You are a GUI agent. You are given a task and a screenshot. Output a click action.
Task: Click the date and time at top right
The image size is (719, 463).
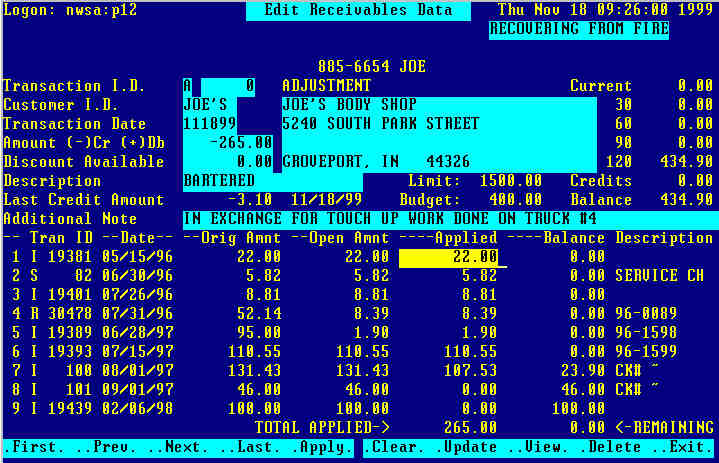[x=605, y=10]
